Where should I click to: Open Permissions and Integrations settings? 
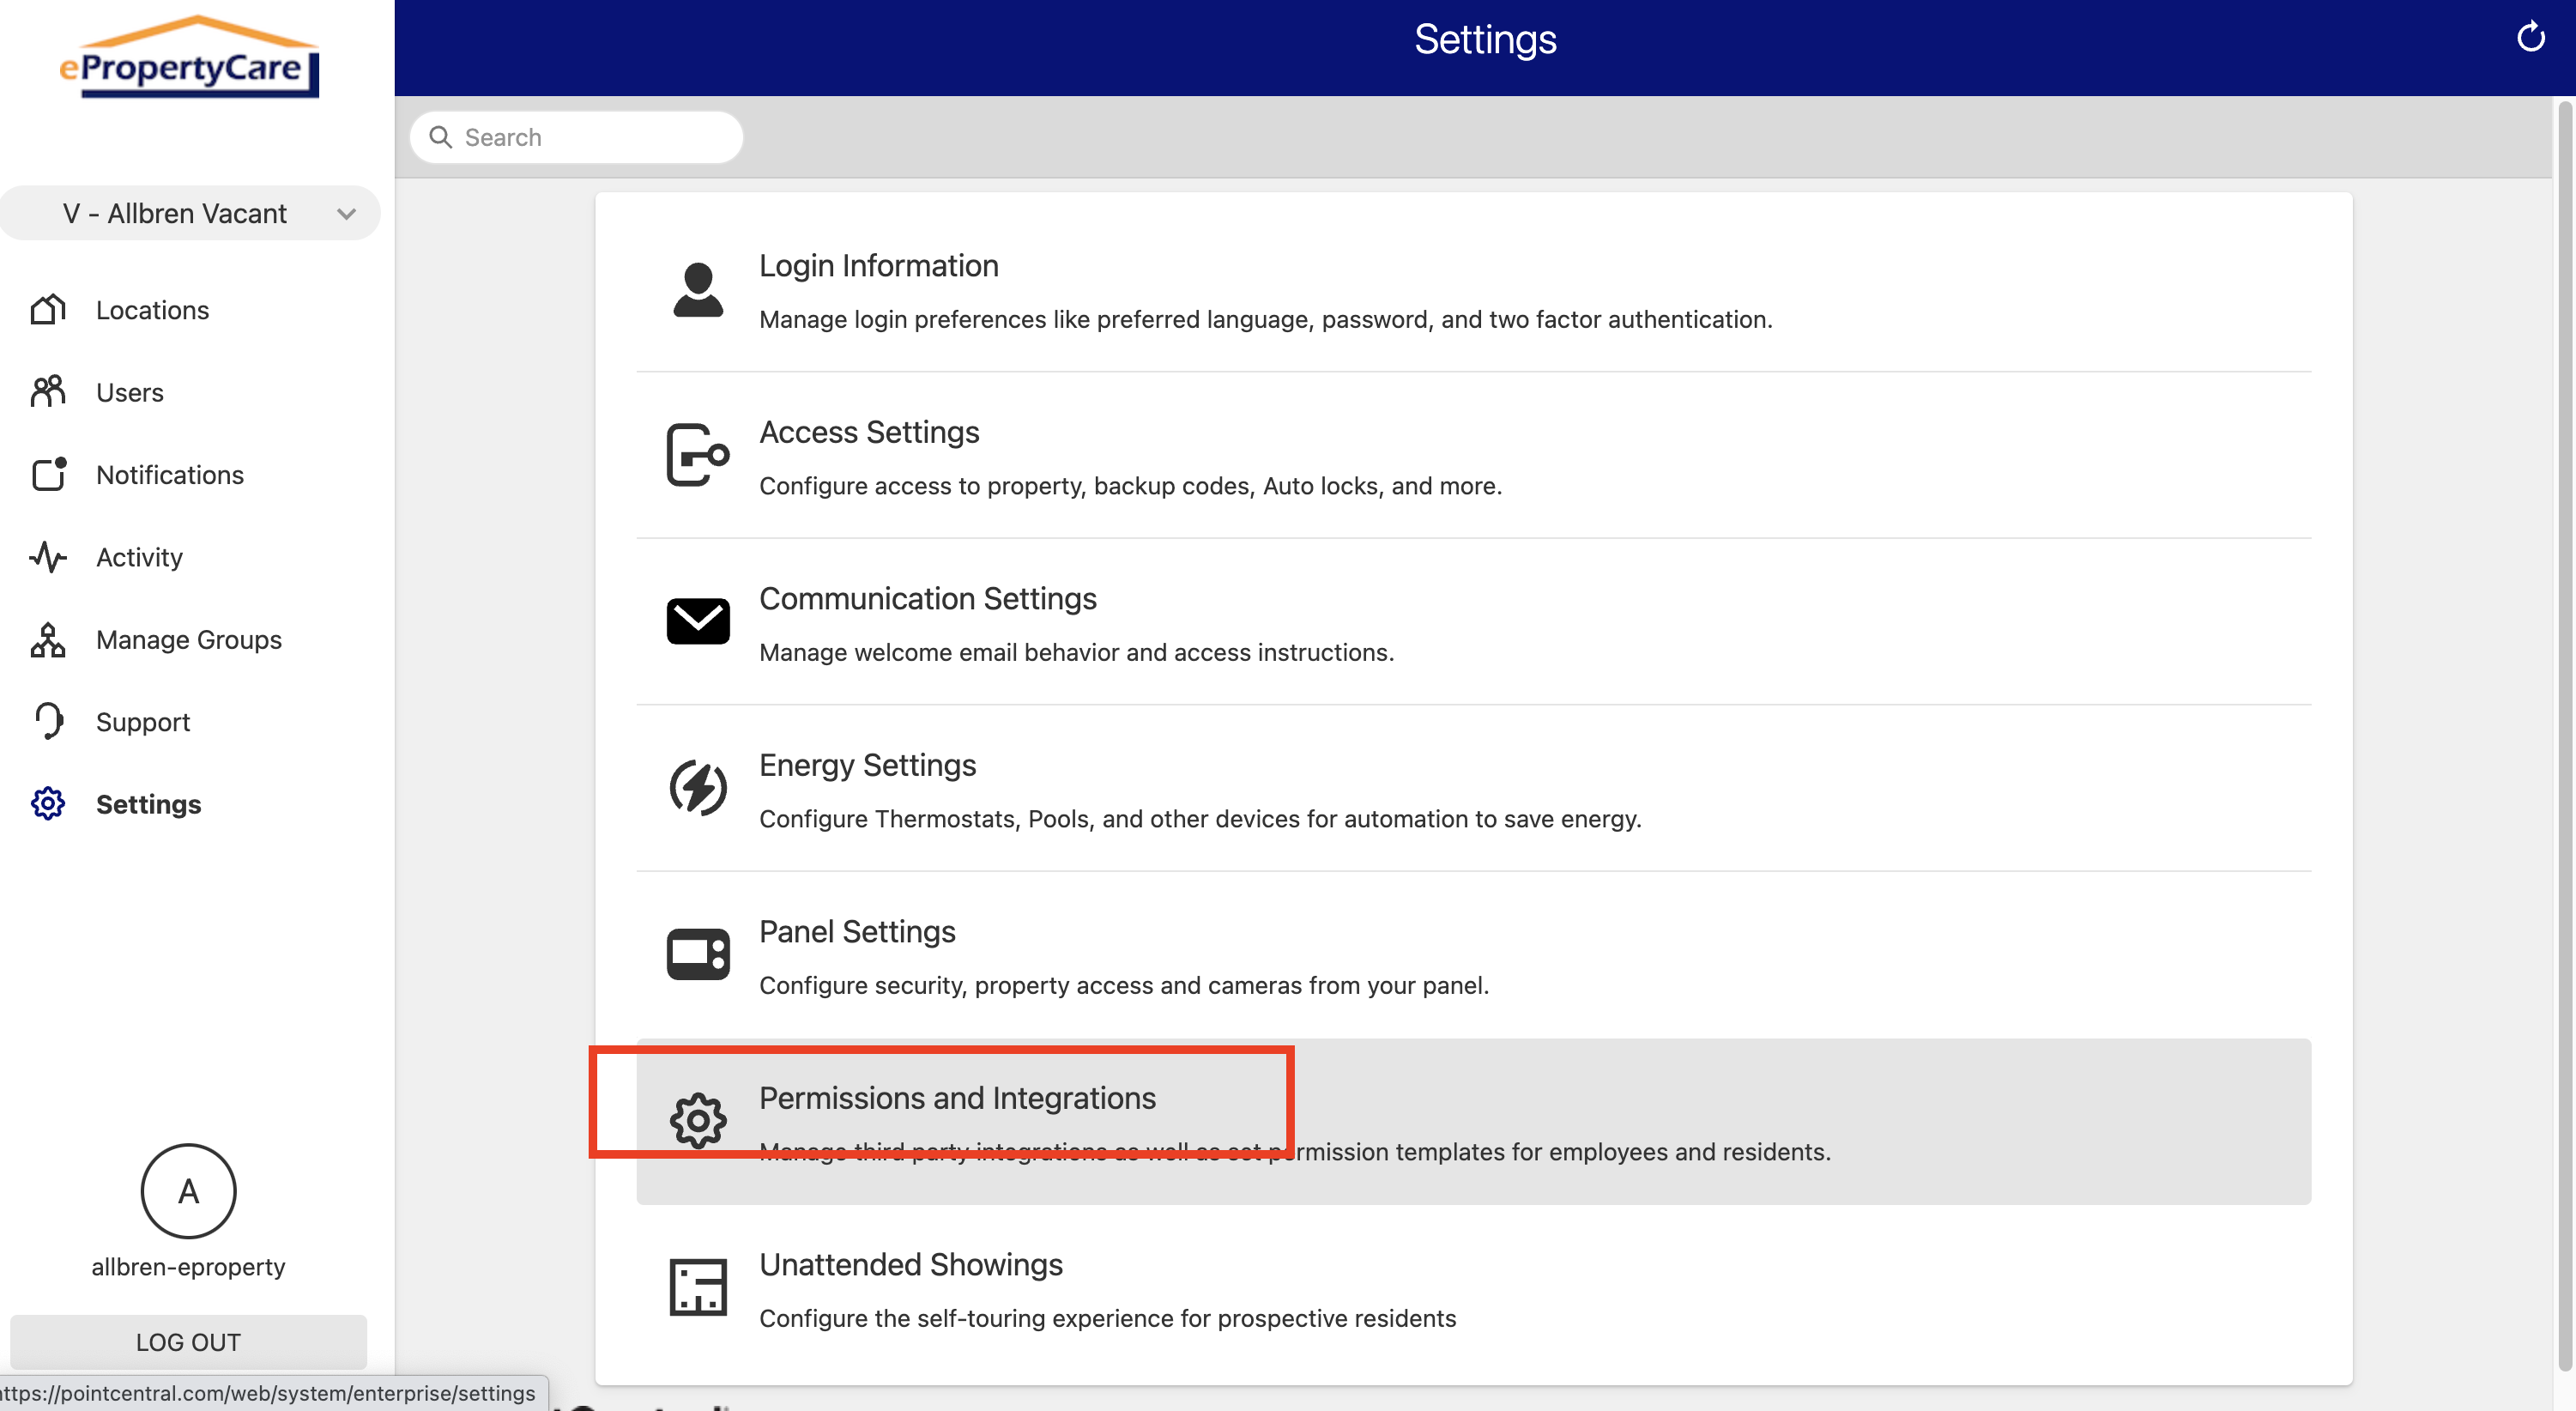[956, 1098]
